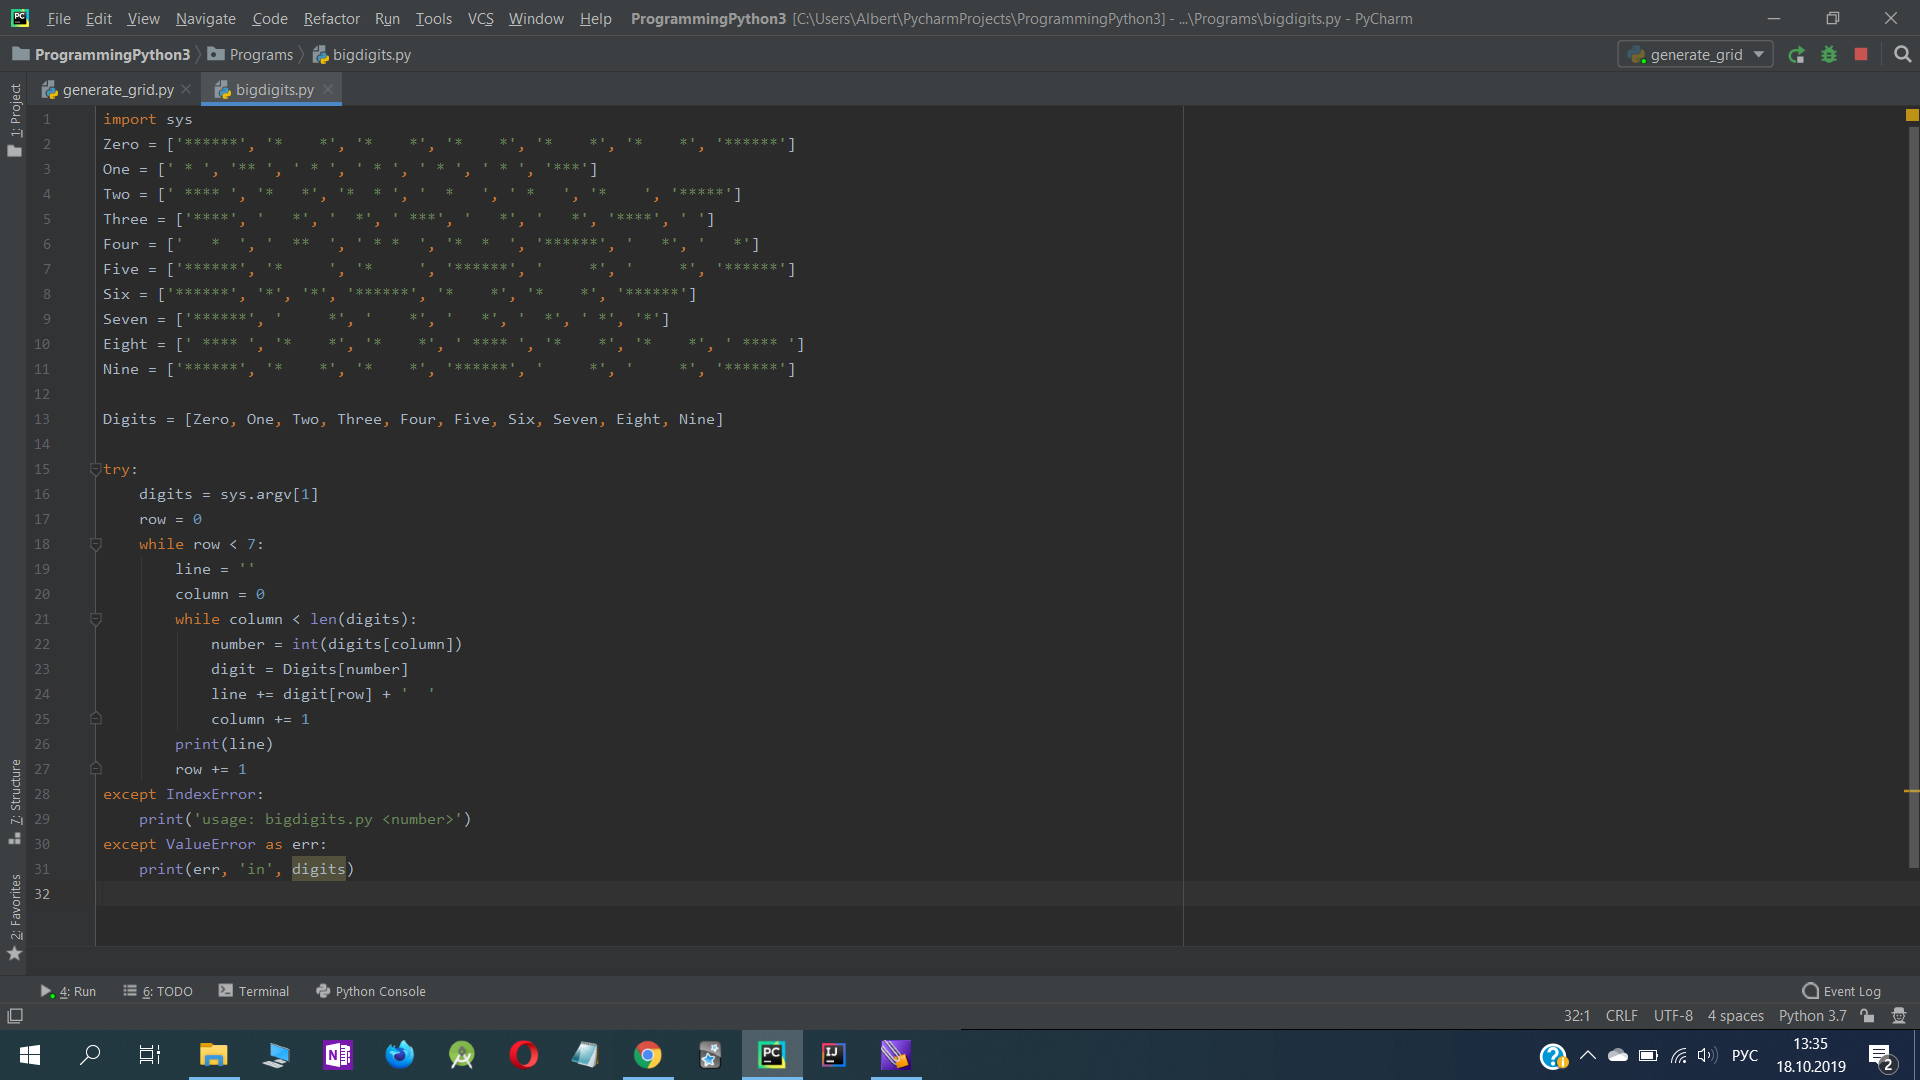
Task: Open the Window menu
Action: click(536, 18)
